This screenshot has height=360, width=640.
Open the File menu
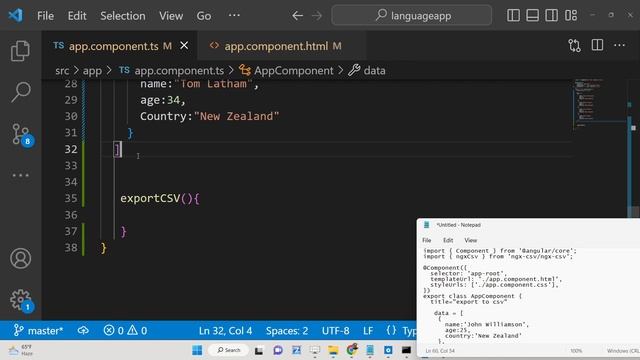coord(45,16)
